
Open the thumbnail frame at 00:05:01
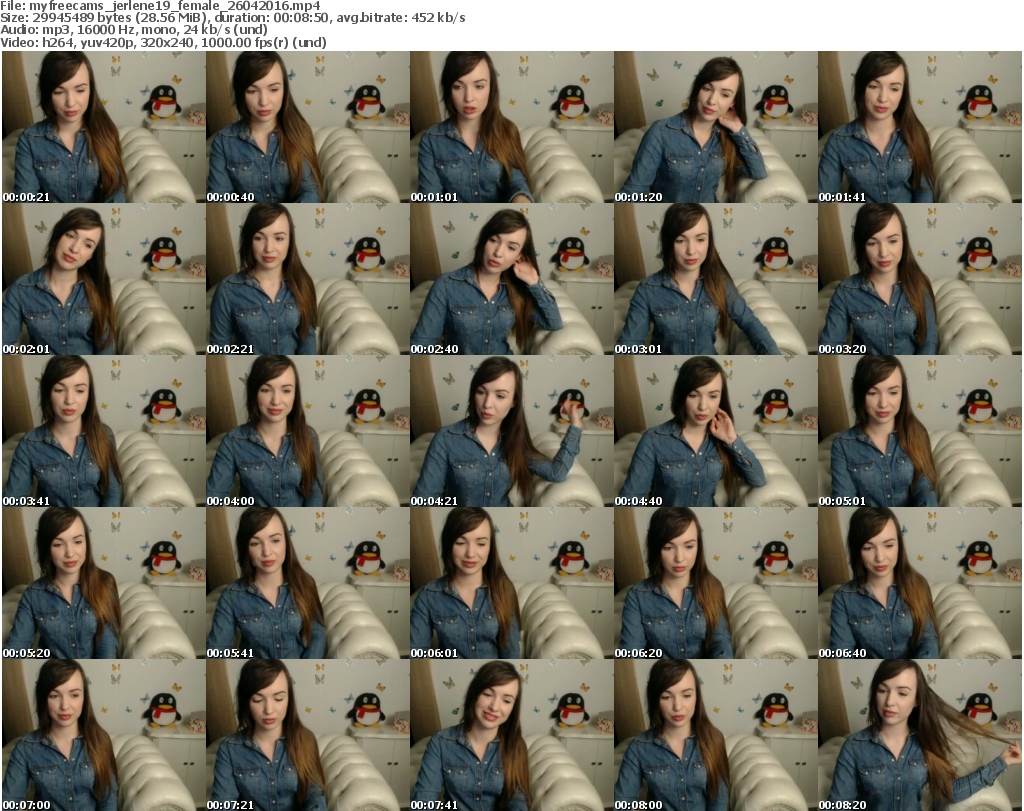click(920, 432)
